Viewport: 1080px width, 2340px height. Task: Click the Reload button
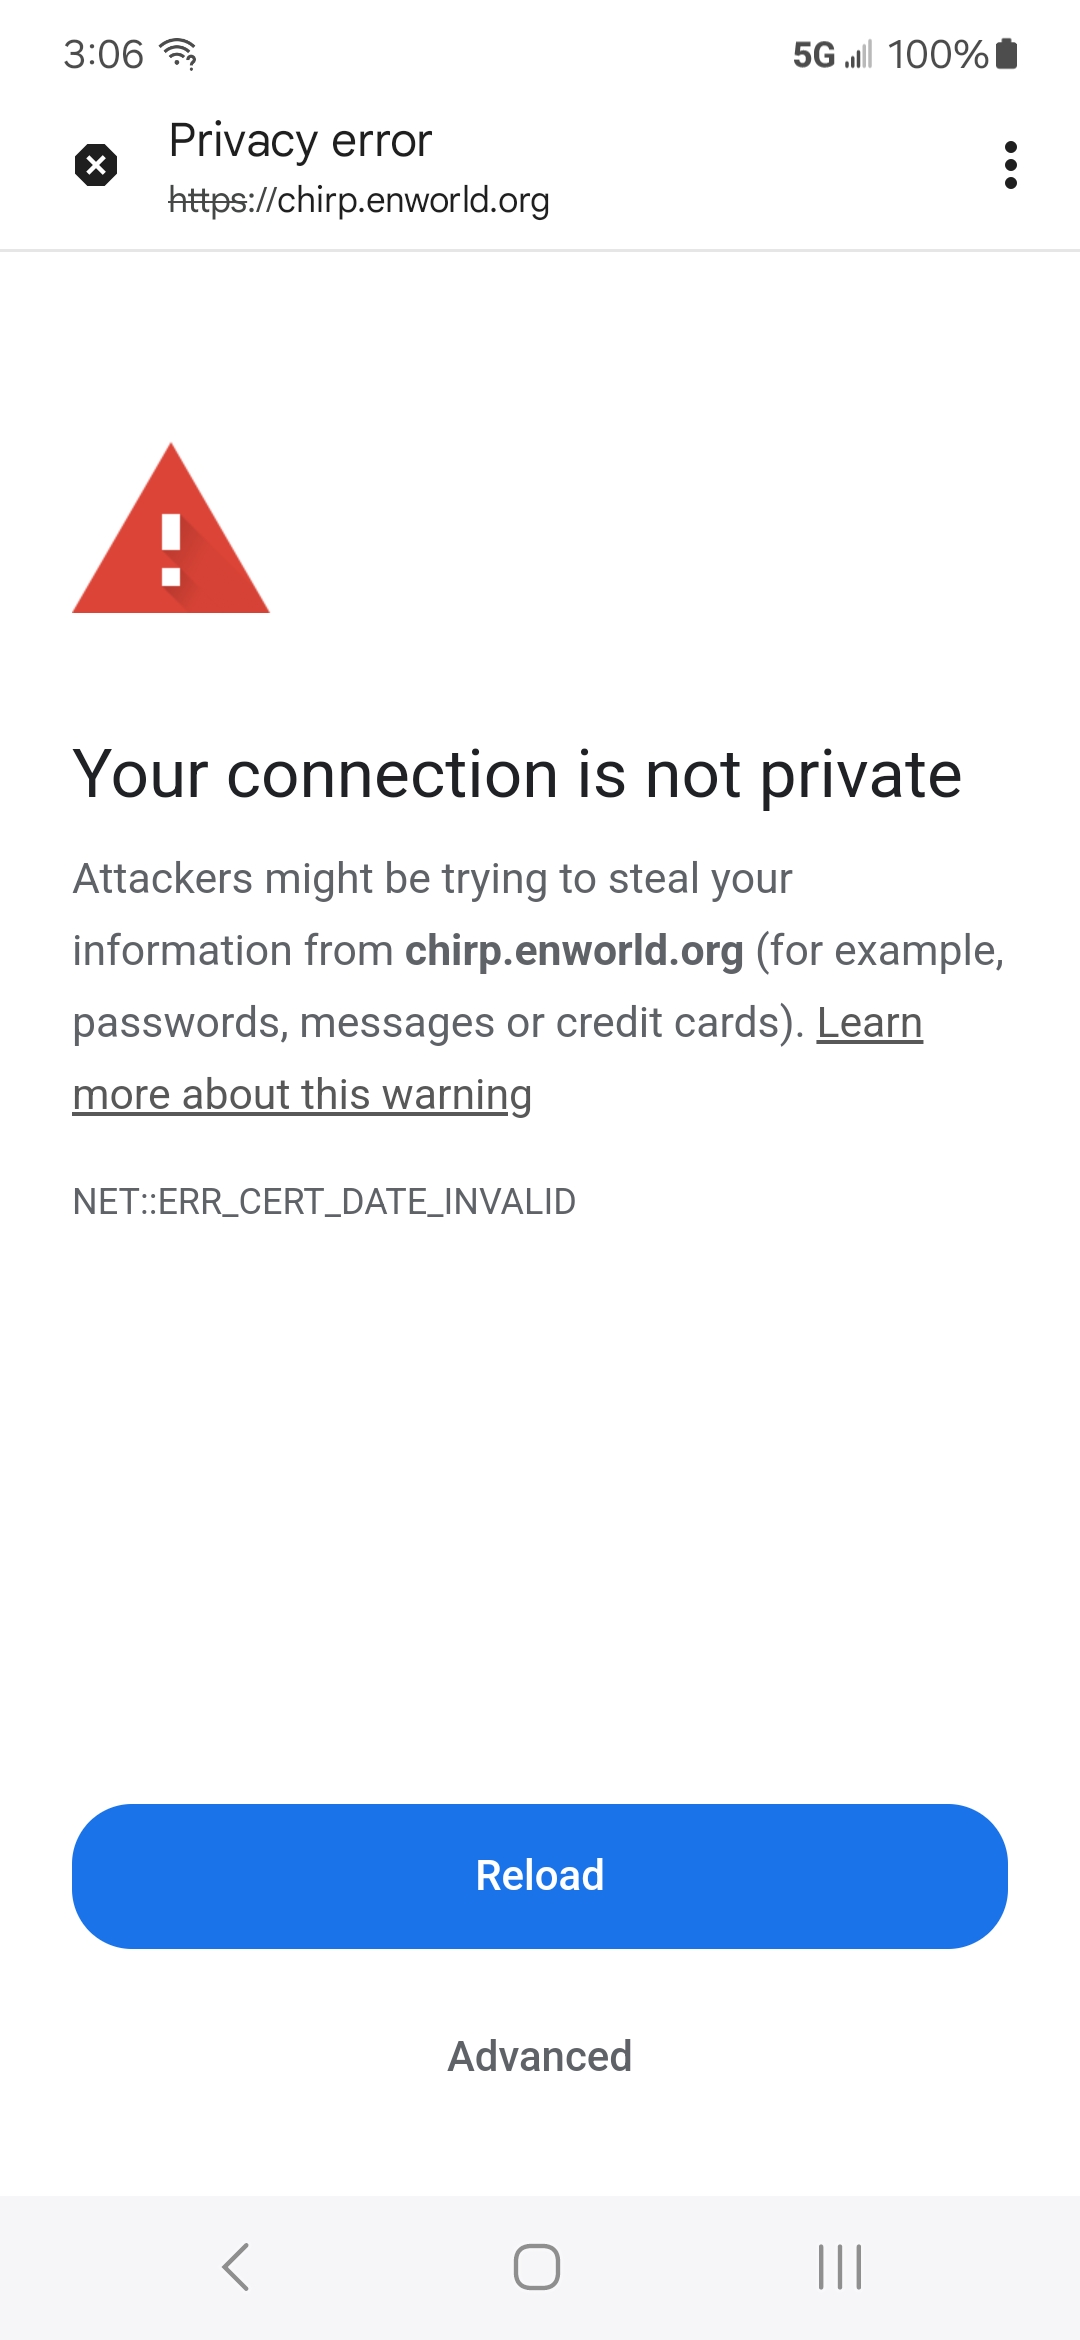pos(540,1876)
